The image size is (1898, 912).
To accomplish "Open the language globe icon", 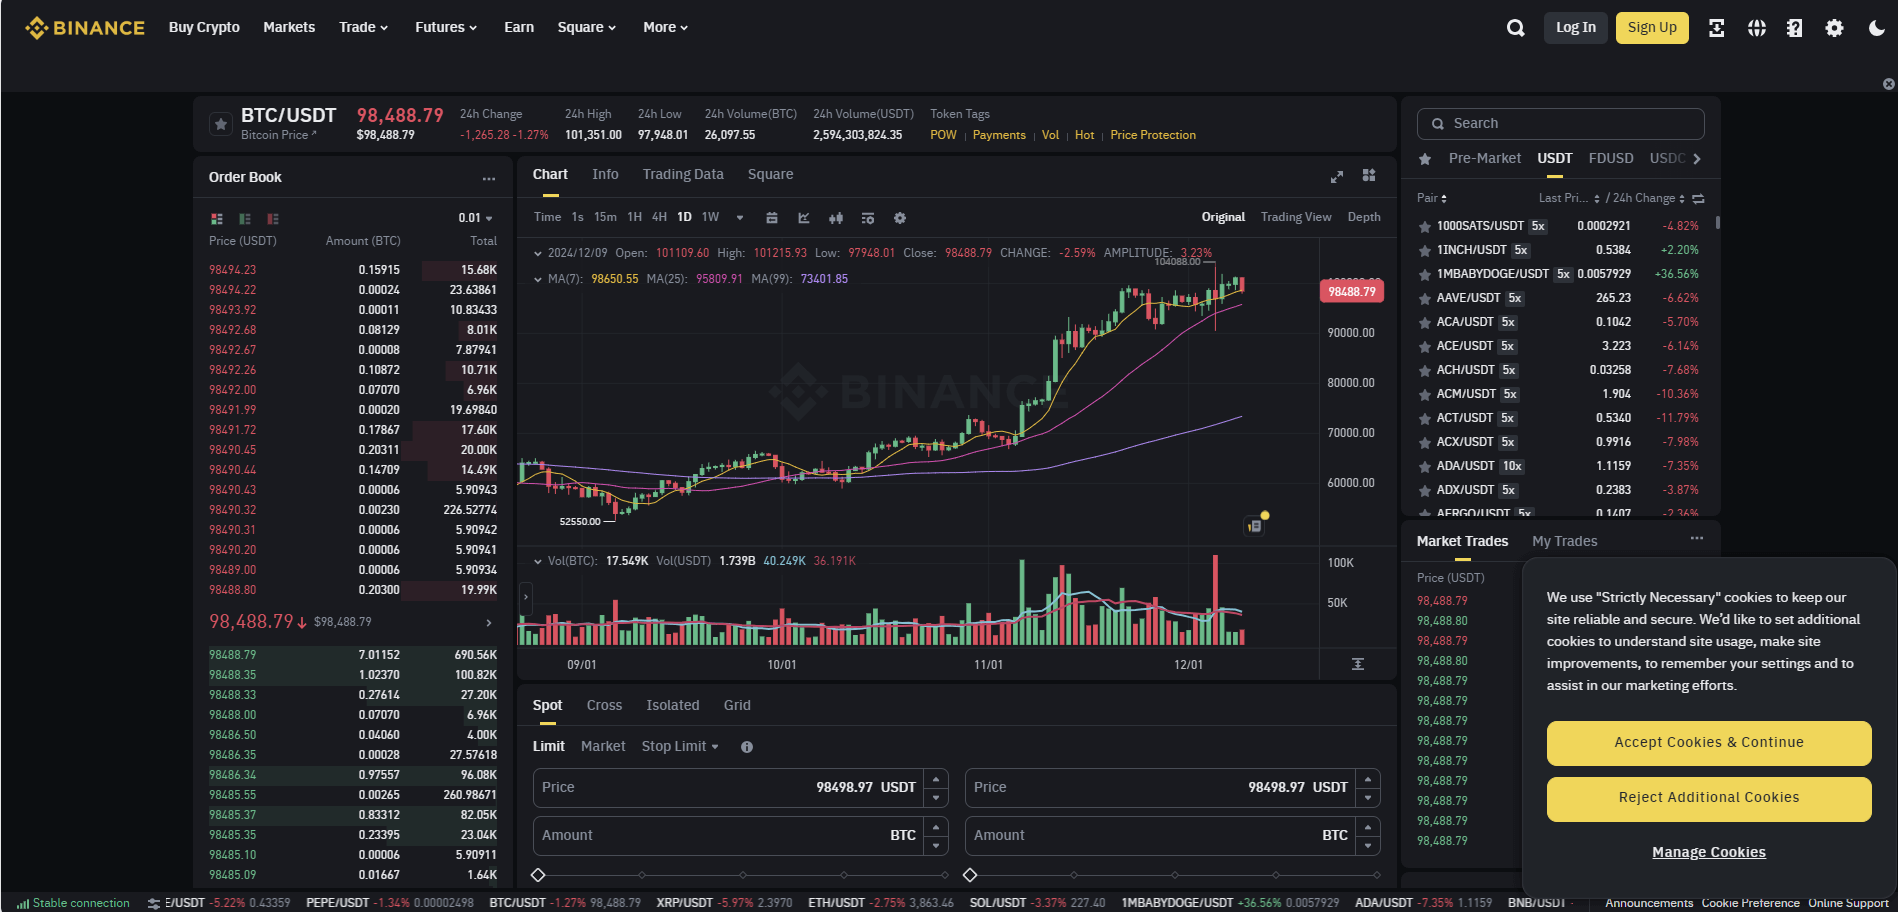I will [1757, 28].
